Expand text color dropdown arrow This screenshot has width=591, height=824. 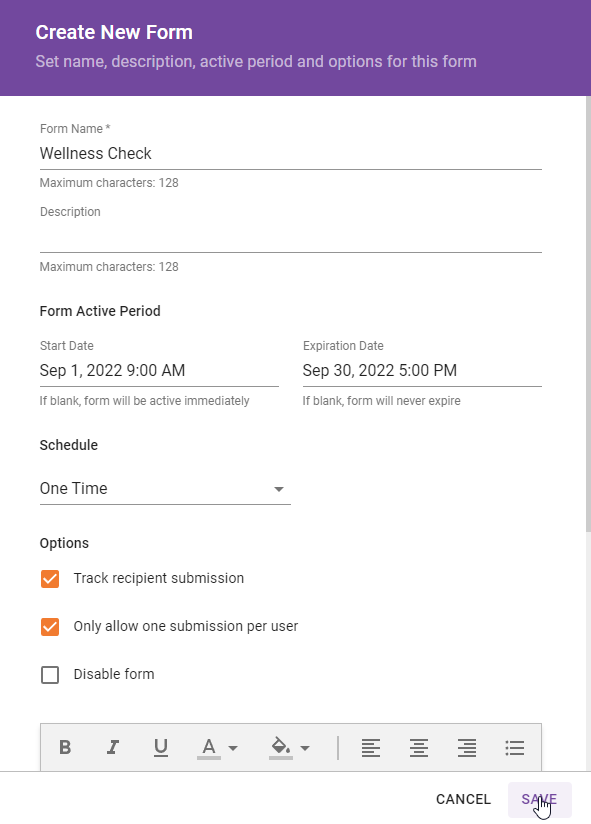pyautogui.click(x=233, y=748)
